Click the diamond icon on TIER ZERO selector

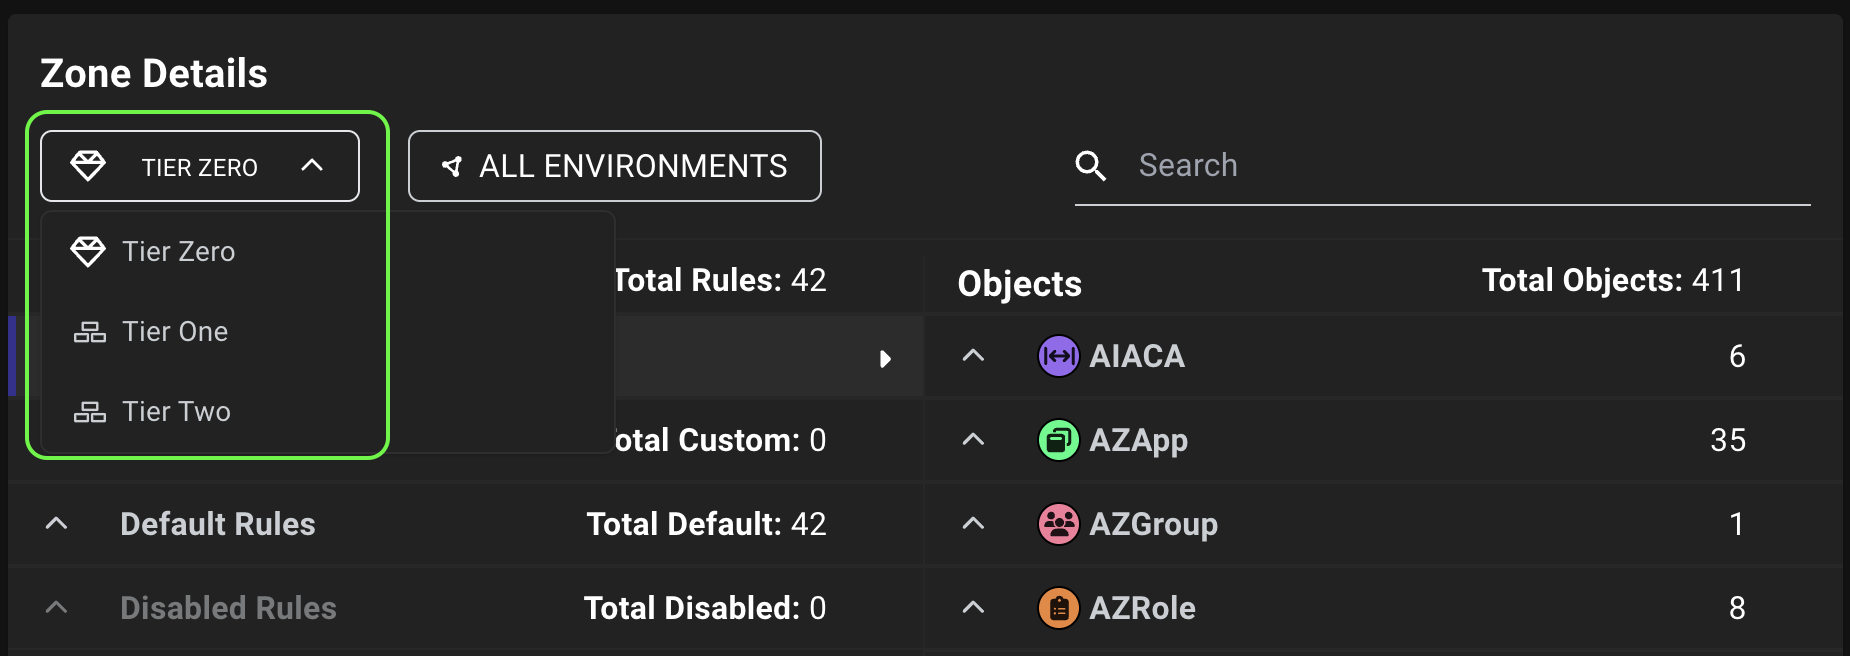pyautogui.click(x=89, y=165)
